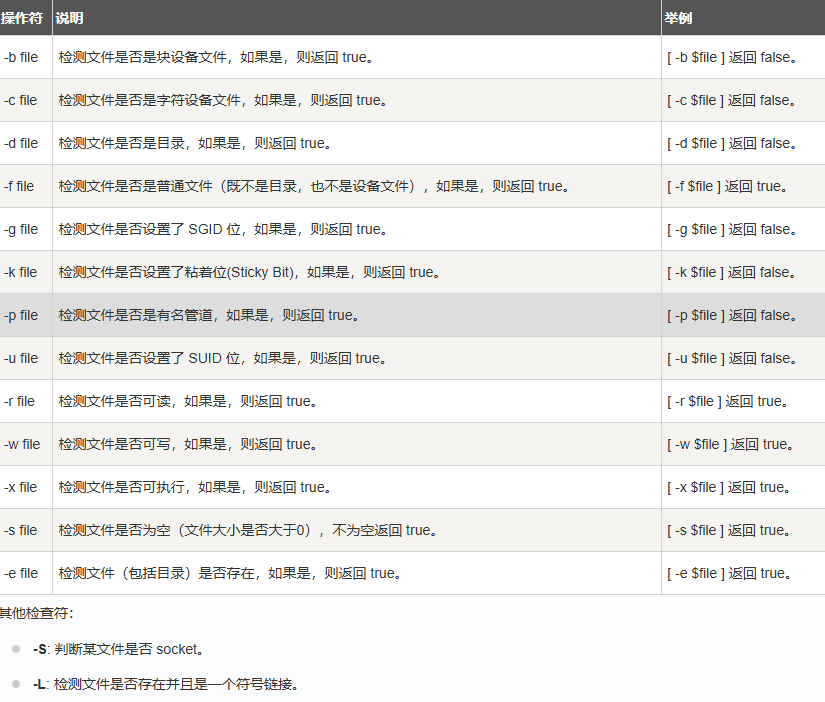Click description about SUID 位
The height and width of the screenshot is (702, 825).
(224, 358)
